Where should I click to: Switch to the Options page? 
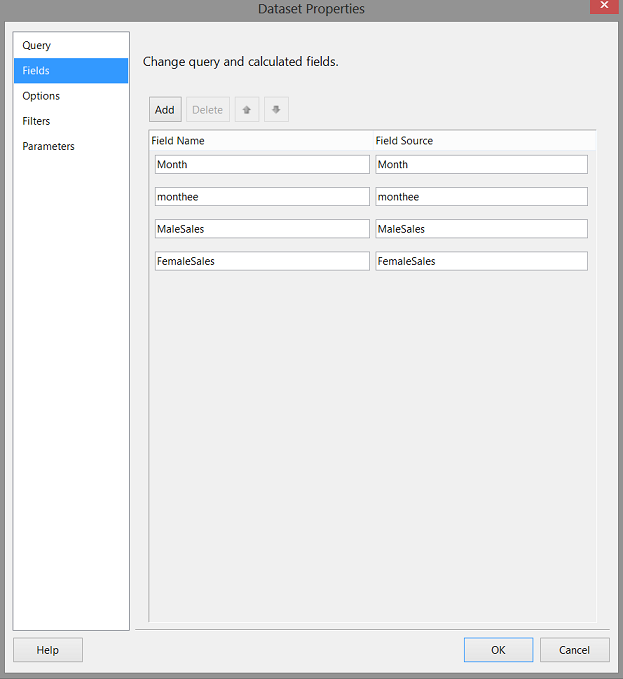coord(41,96)
